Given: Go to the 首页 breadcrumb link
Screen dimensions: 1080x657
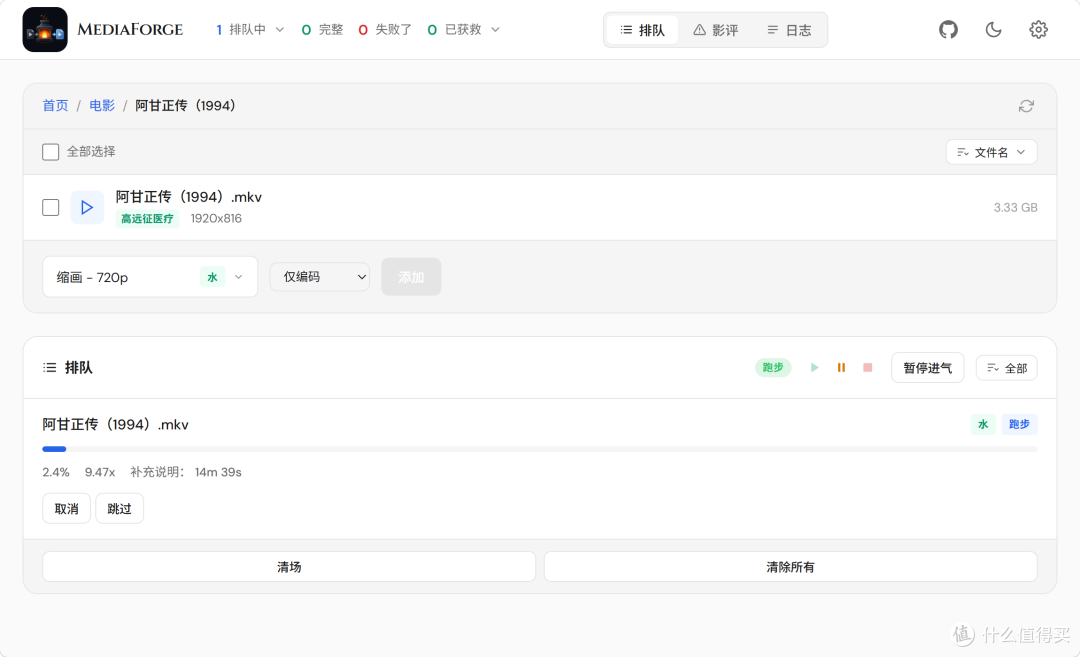Looking at the screenshot, I should (55, 105).
